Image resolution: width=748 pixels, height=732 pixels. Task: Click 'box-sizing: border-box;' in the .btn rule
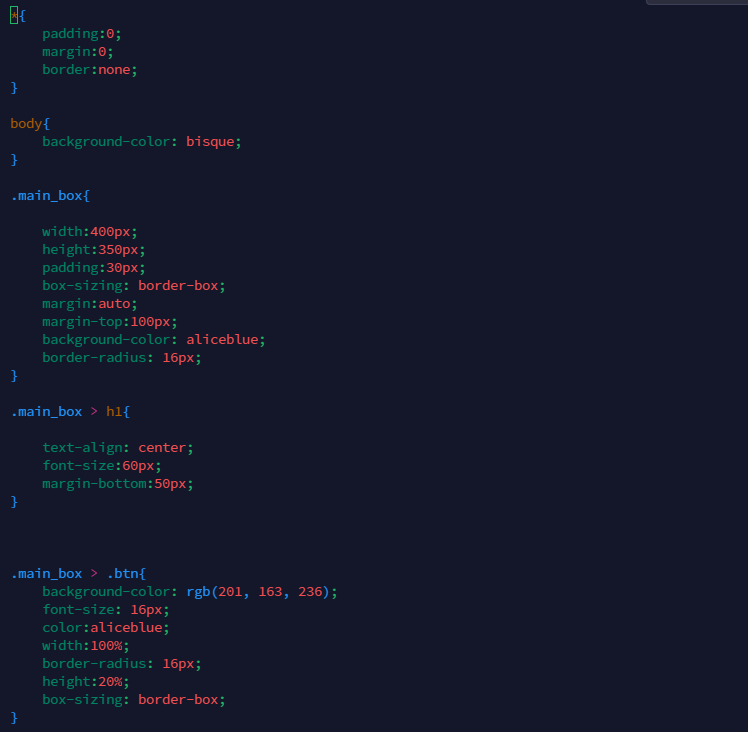pos(134,700)
